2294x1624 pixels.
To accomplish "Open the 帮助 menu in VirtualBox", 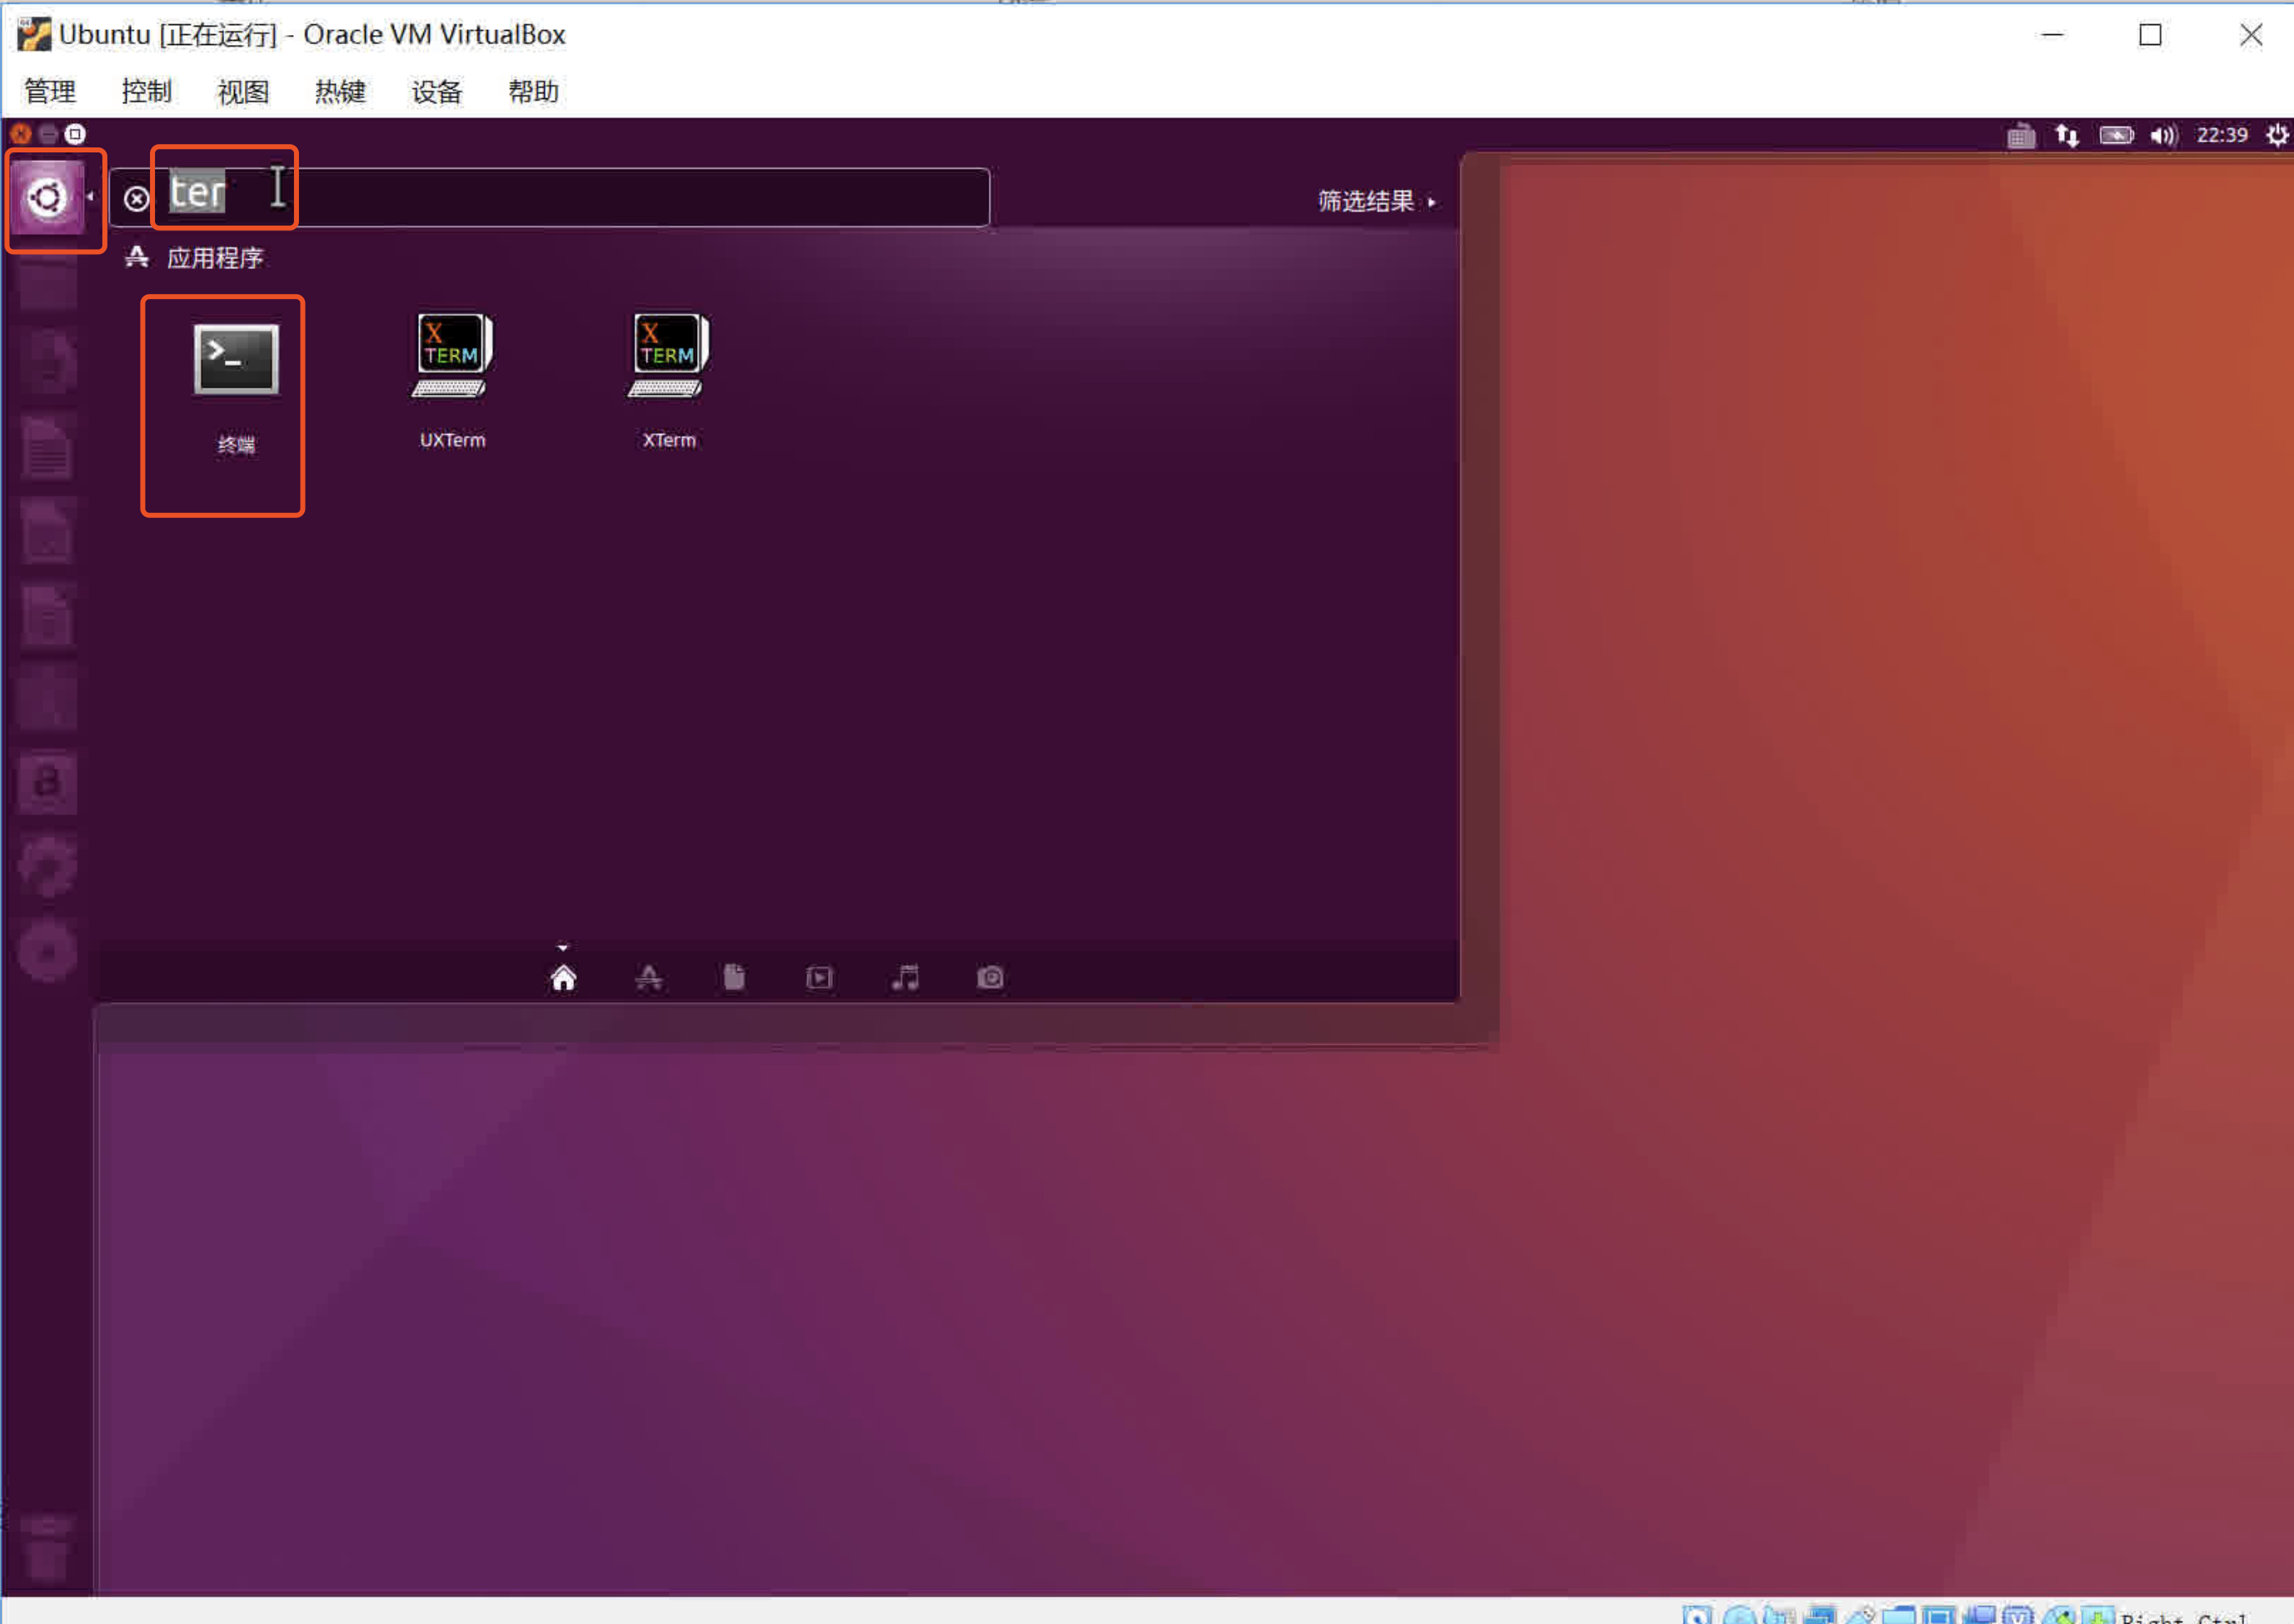I will tap(533, 92).
